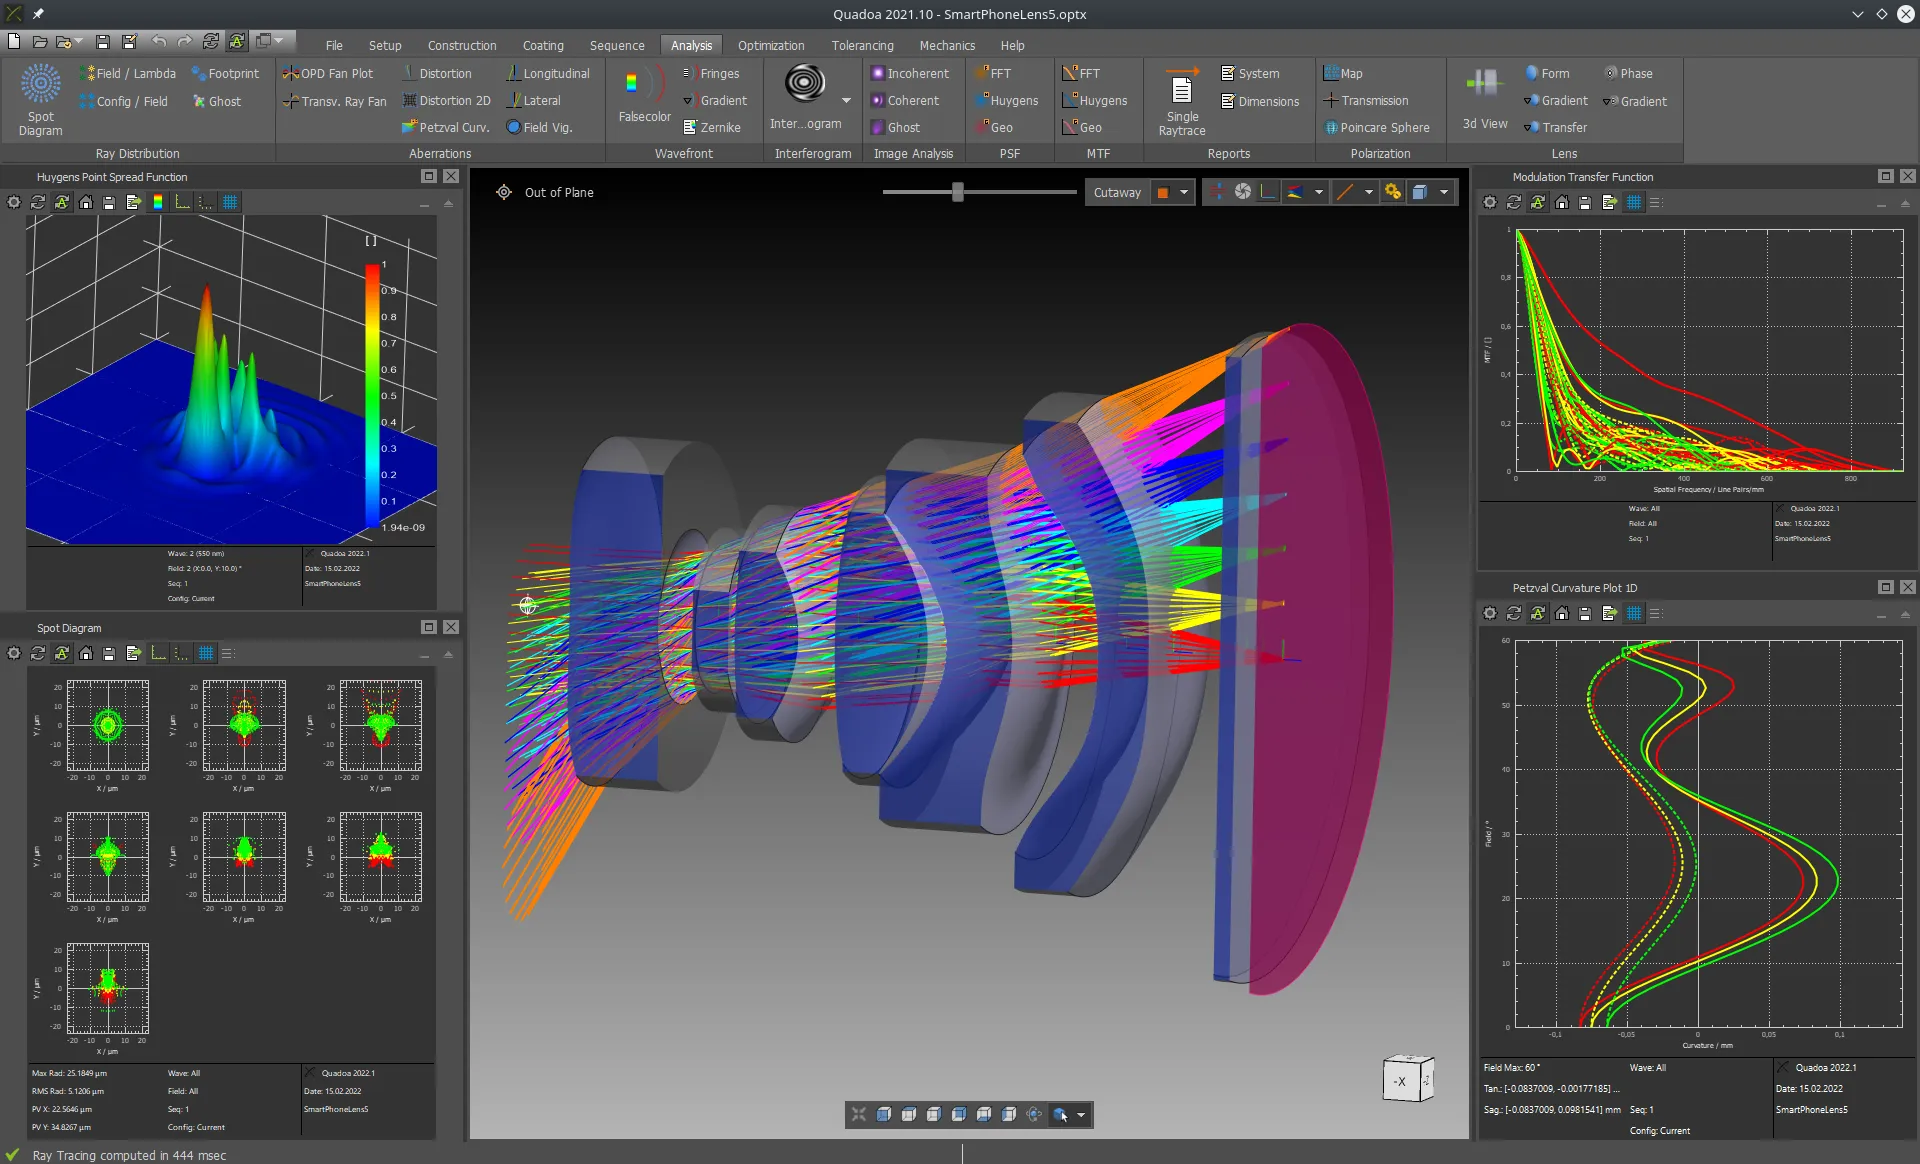This screenshot has height=1164, width=1920.
Task: Open the Interferogram options dropdown arrow
Action: tap(846, 100)
